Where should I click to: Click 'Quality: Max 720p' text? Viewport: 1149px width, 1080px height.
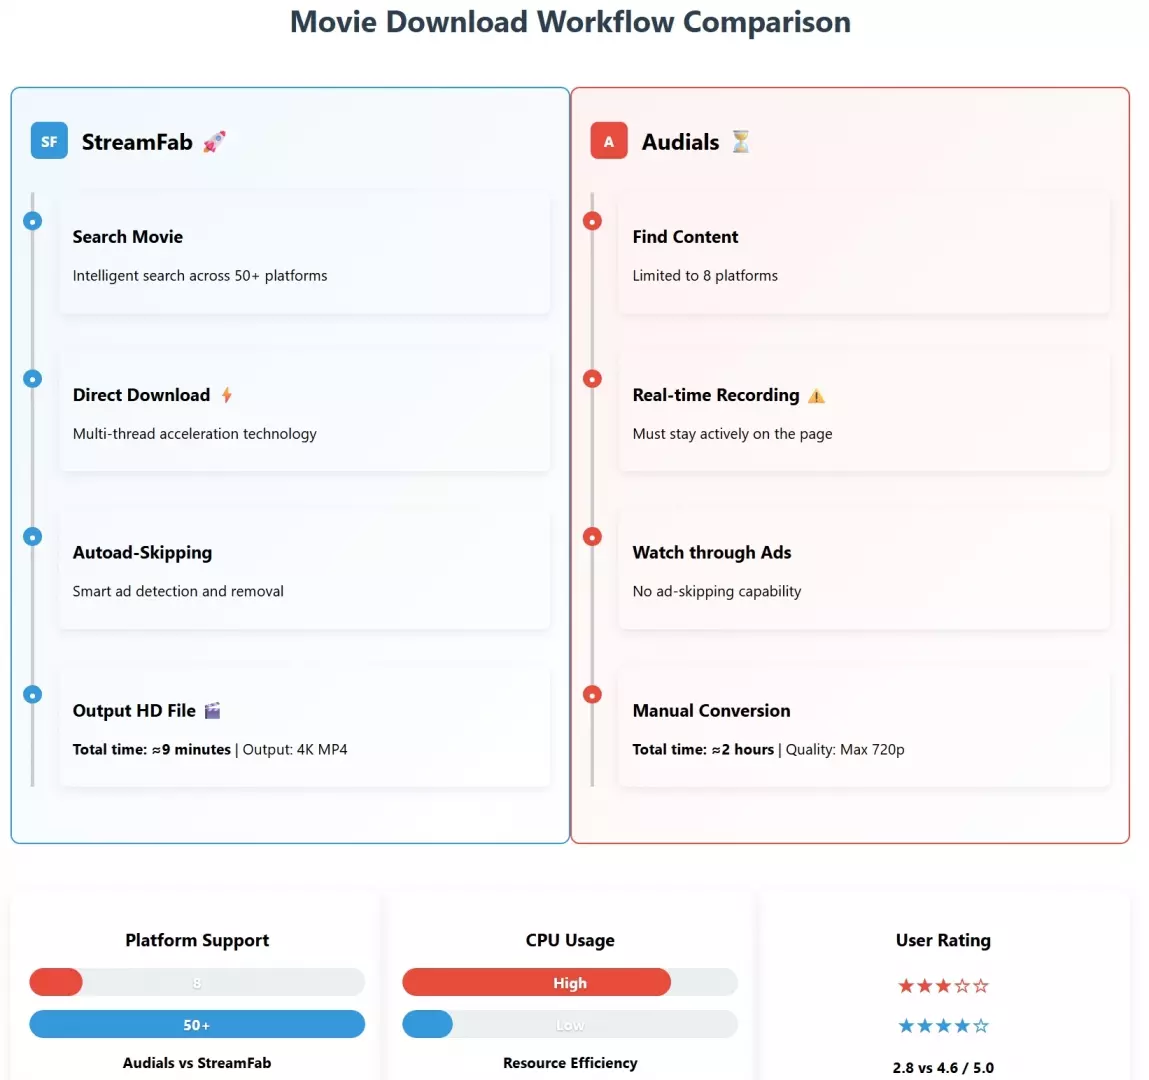(845, 750)
